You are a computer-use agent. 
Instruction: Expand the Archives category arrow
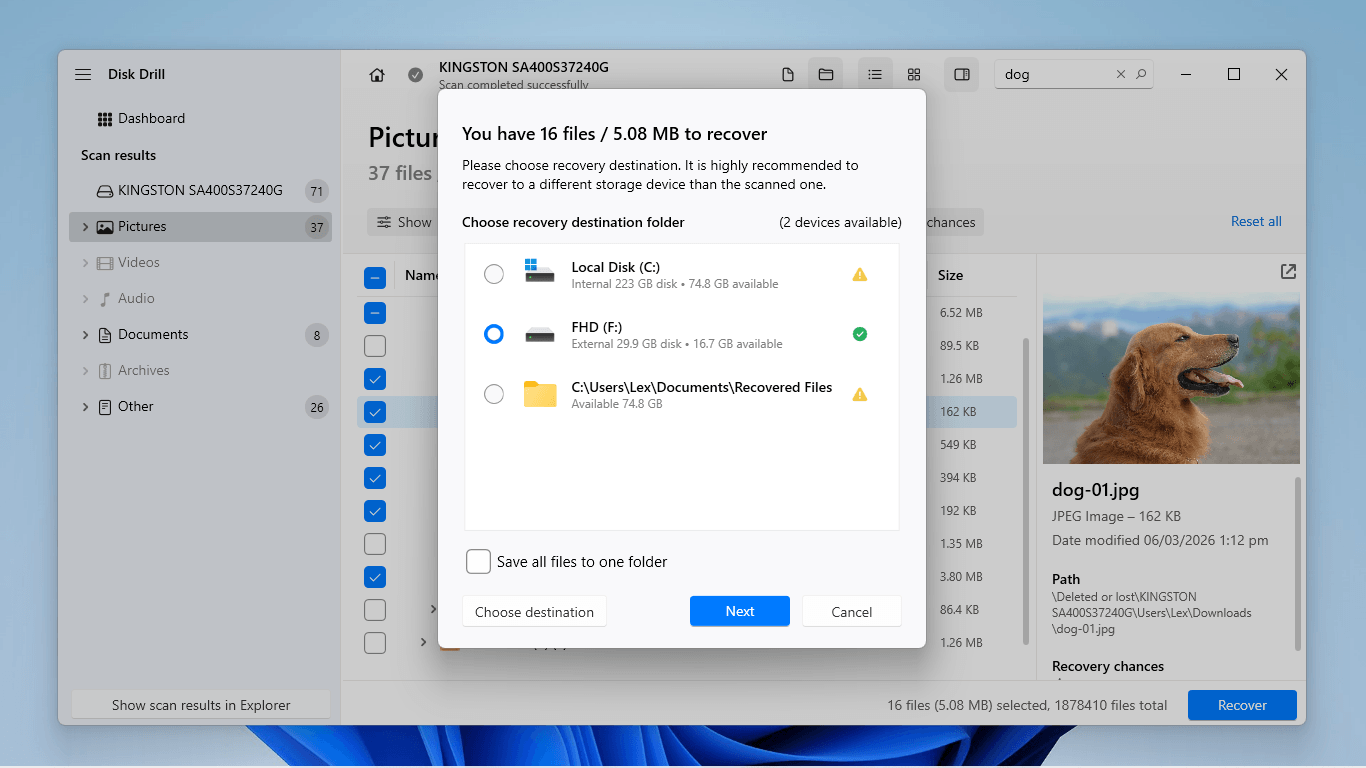tap(85, 371)
